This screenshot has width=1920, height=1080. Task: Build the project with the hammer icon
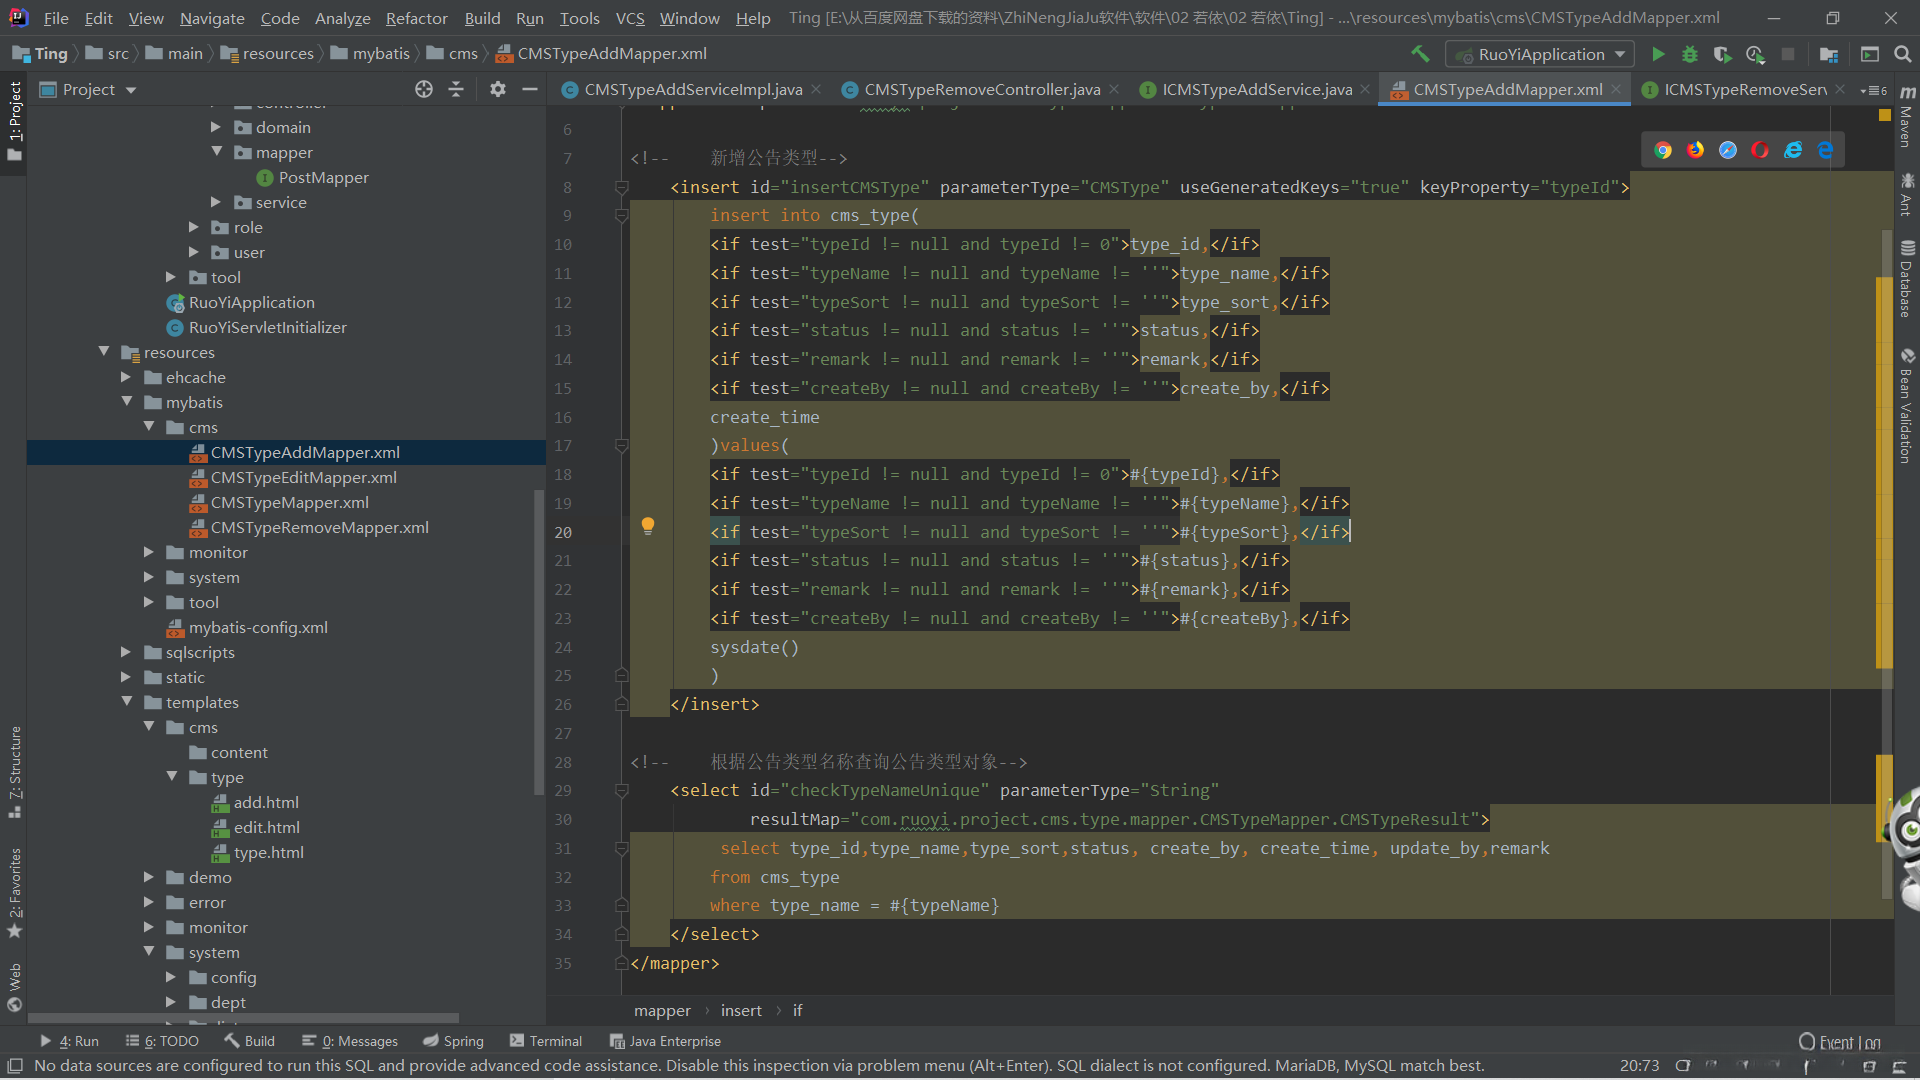1420,54
